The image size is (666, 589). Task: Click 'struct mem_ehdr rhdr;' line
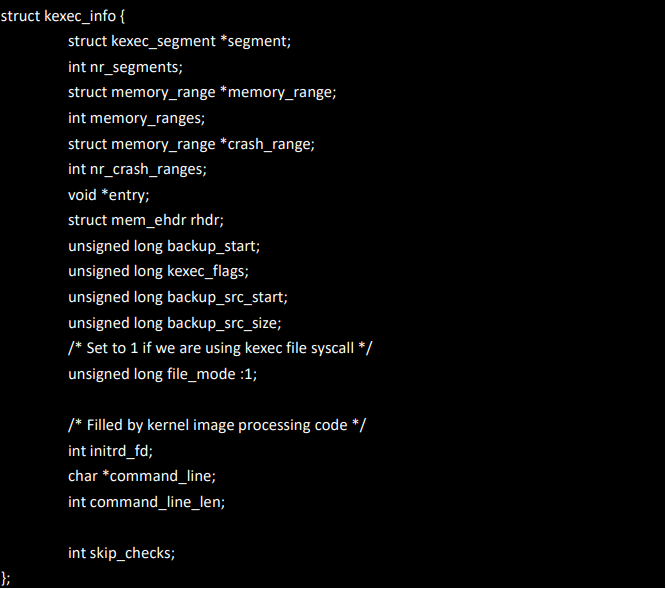146,220
